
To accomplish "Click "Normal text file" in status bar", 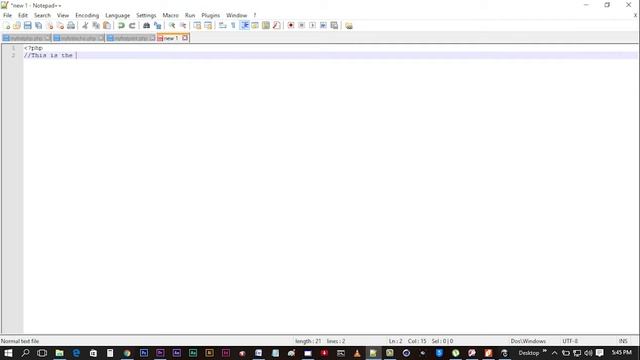I will click(20, 341).
